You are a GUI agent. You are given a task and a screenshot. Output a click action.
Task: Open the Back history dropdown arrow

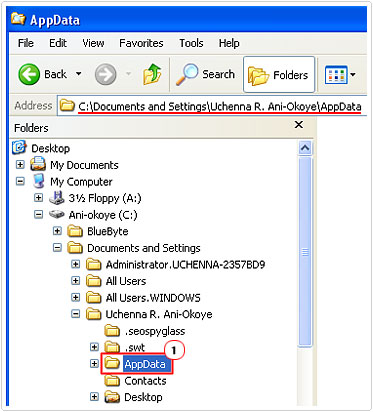tap(79, 74)
